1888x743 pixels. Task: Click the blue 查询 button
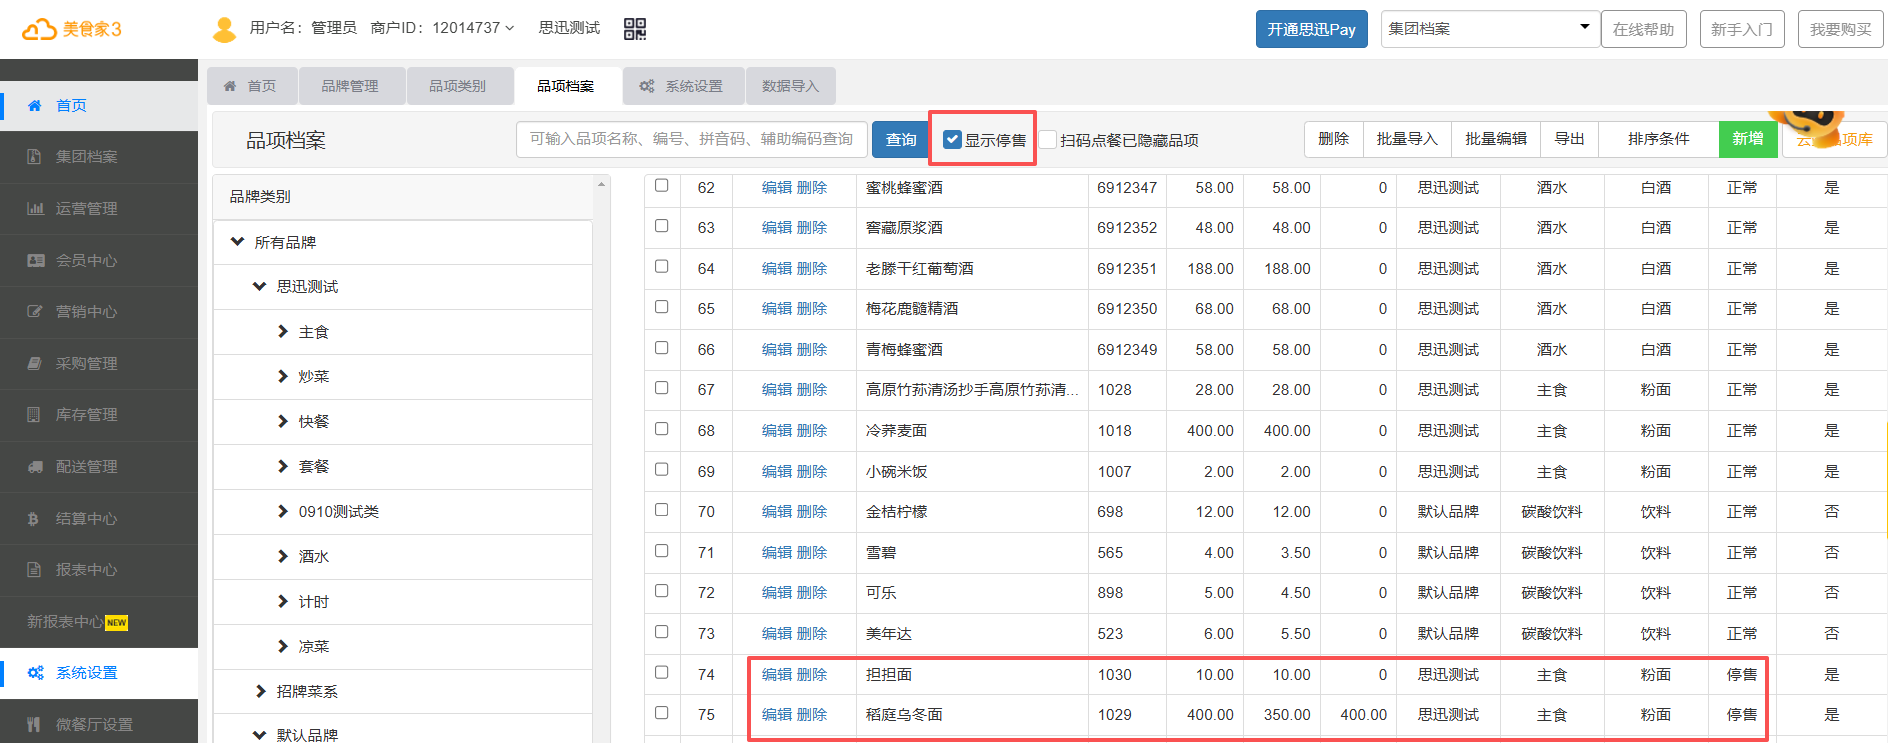coord(900,140)
